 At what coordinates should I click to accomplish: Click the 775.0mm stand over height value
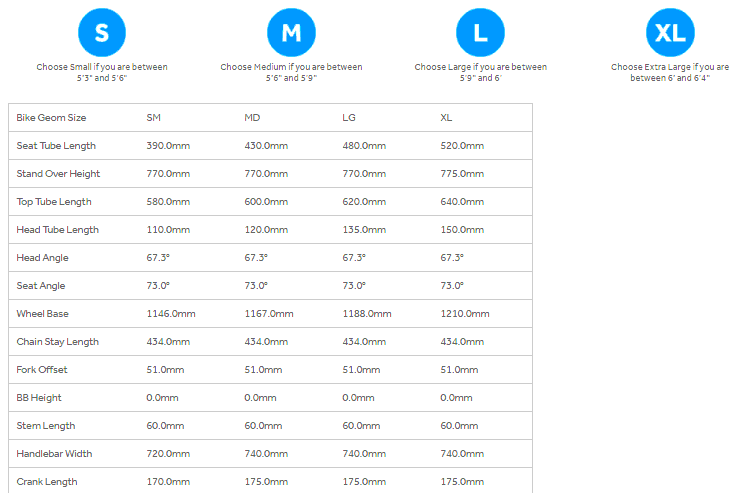[x=462, y=174]
